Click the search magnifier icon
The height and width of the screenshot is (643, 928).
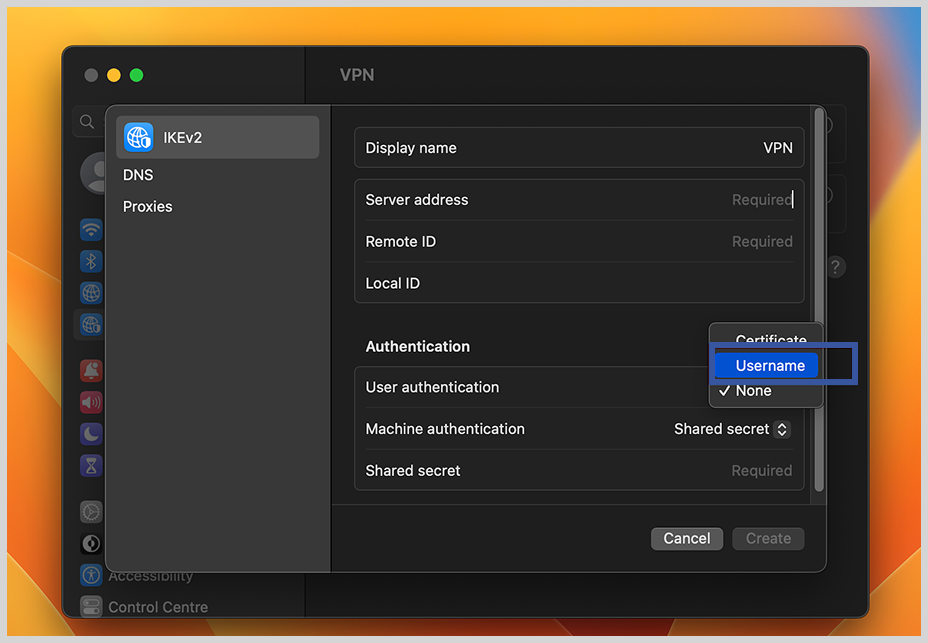(x=87, y=122)
